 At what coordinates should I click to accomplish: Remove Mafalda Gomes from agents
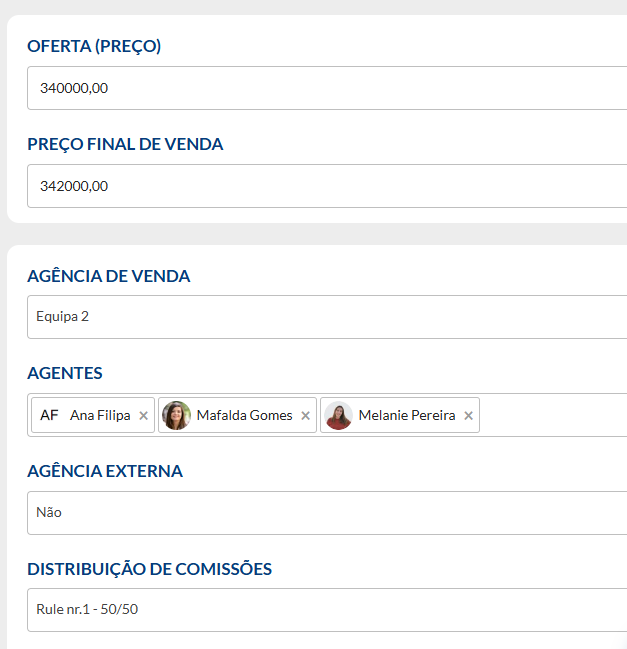(x=305, y=416)
